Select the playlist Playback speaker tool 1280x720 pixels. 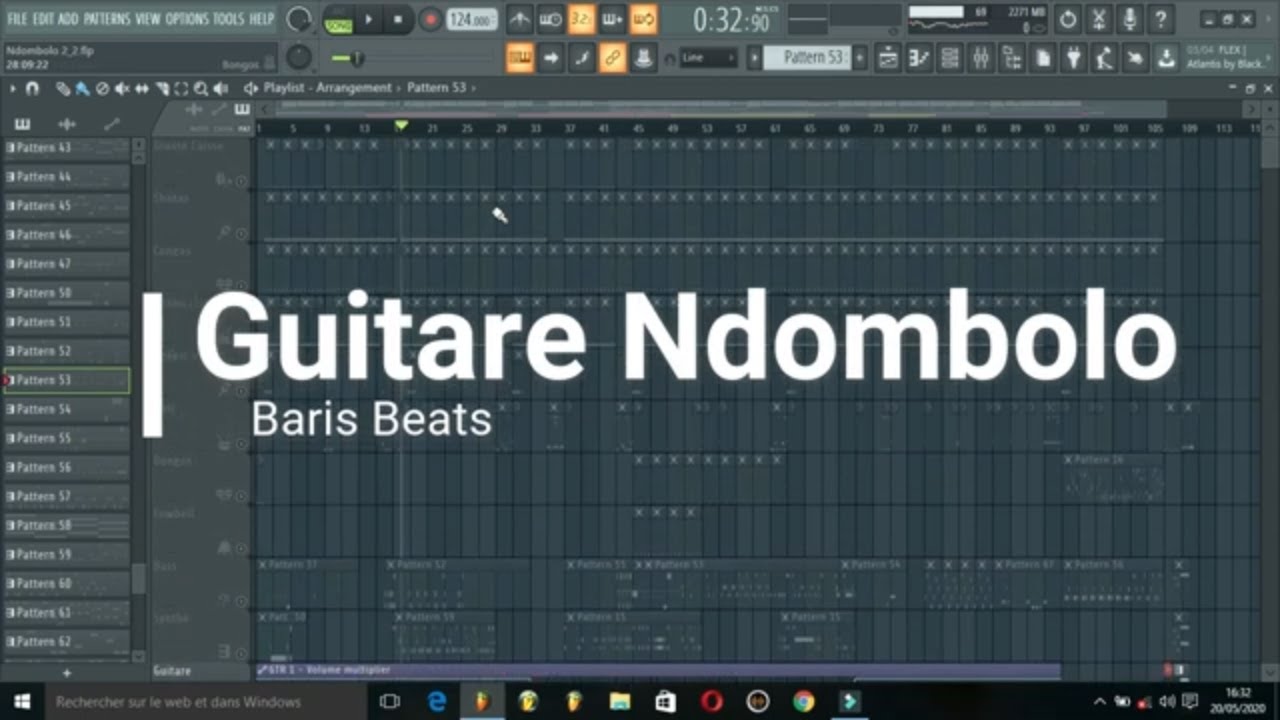(x=221, y=88)
